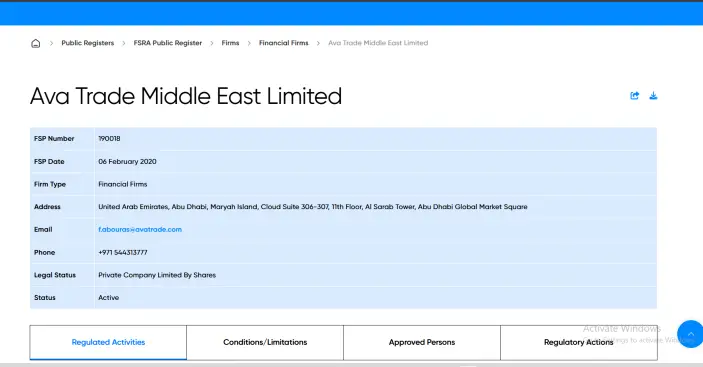
Task: Switch to the Regulatory Actions tab
Action: (x=579, y=342)
